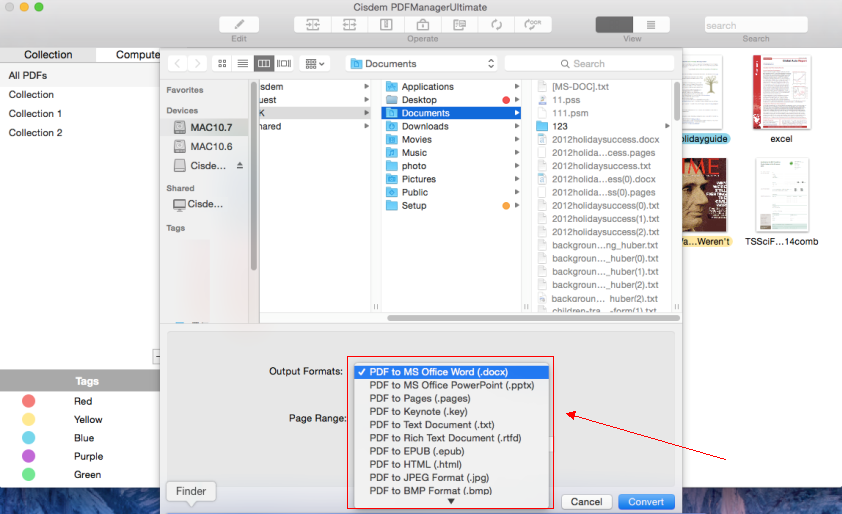Choose PDF to Pages (.pages)
The height and width of the screenshot is (514, 842).
point(452,399)
